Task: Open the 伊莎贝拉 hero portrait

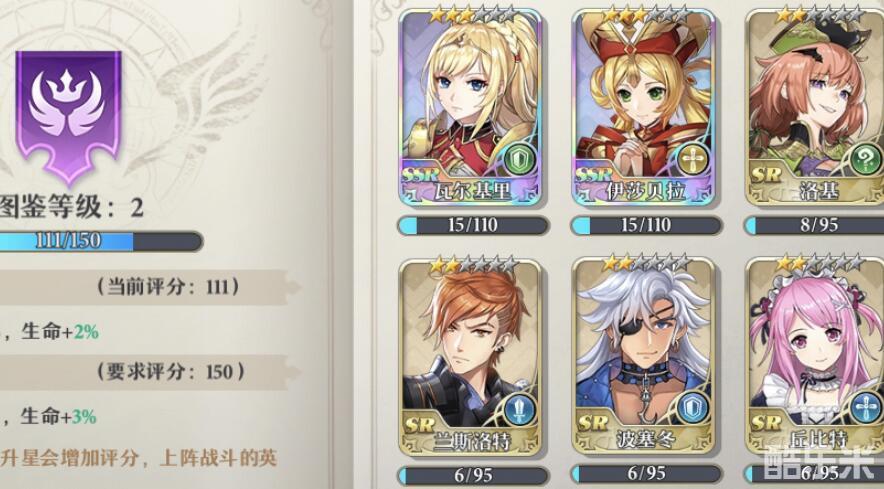Action: coord(644,106)
